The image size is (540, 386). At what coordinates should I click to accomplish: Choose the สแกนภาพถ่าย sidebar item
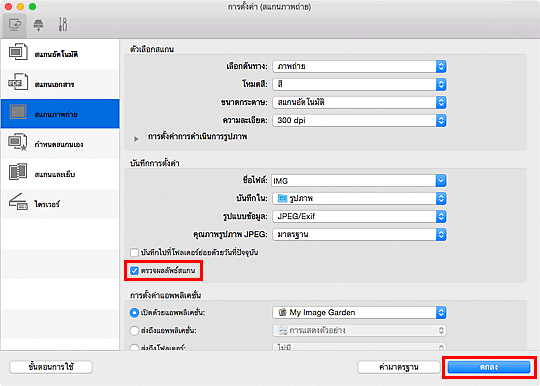pyautogui.click(x=60, y=114)
